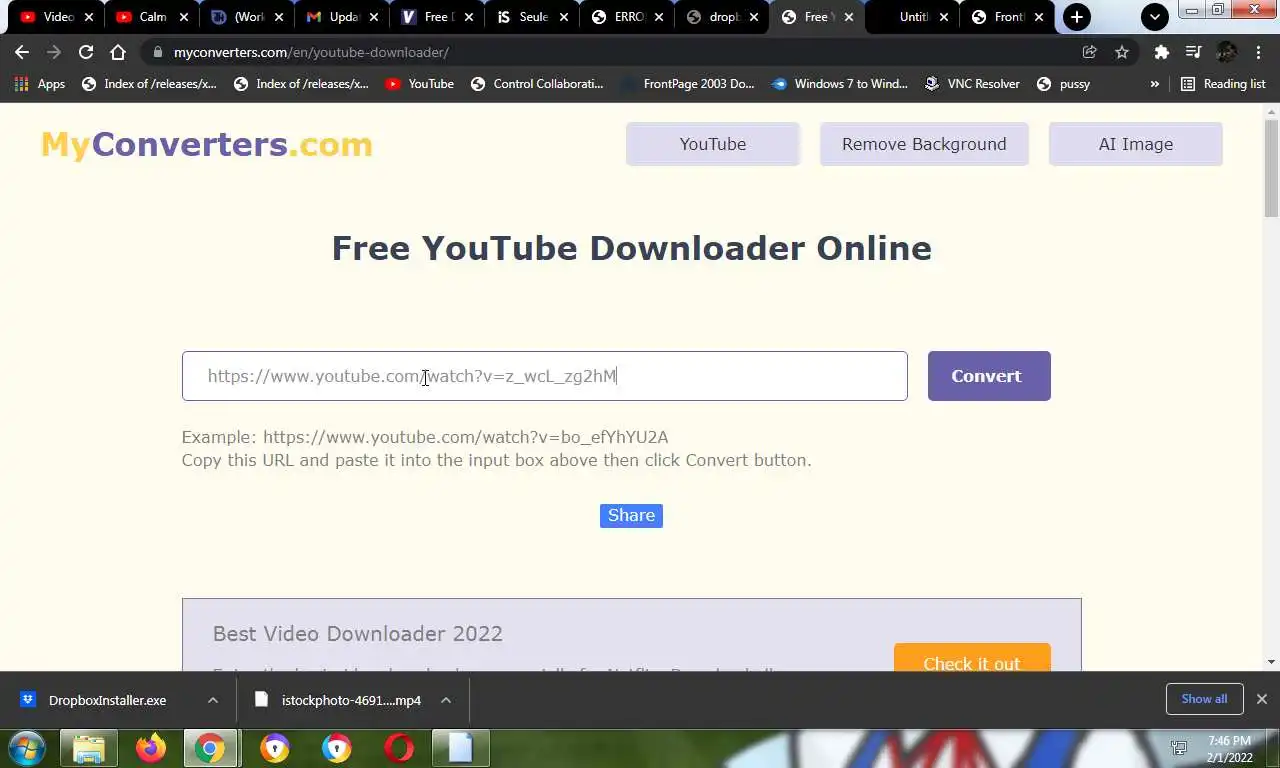Click the orange Check it out button
Screen dimensions: 1280x768
[x=972, y=660]
